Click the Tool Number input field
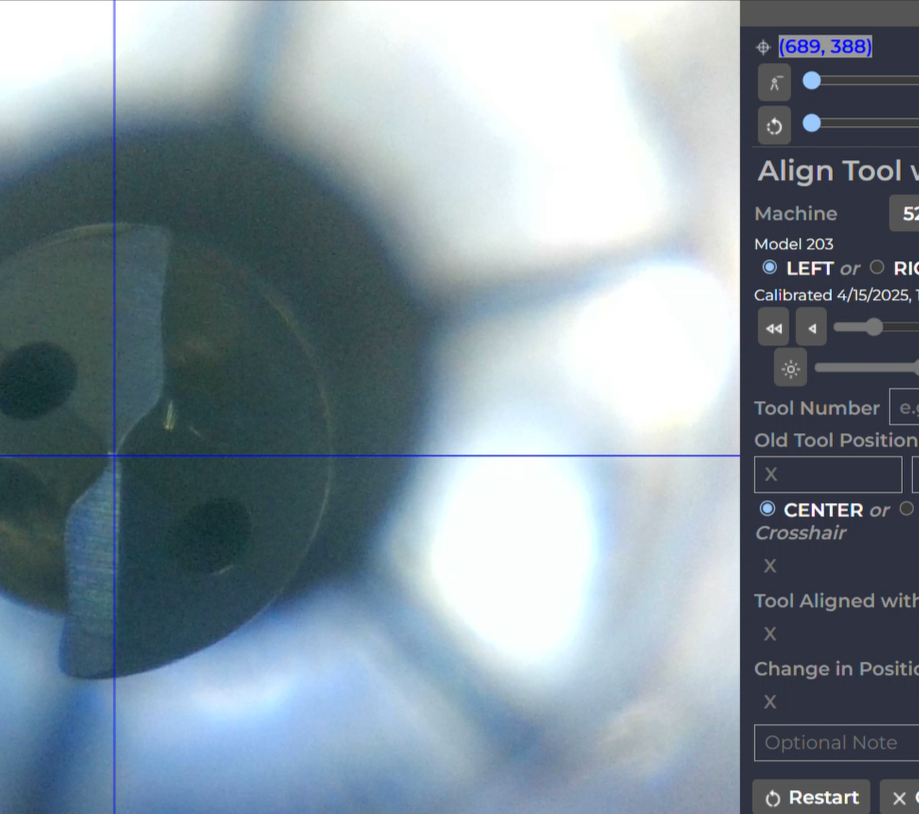 point(904,408)
